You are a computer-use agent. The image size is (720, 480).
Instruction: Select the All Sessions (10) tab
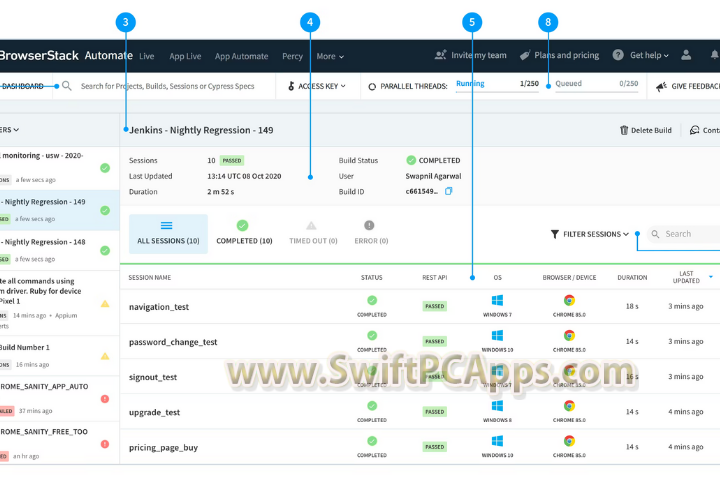point(168,234)
